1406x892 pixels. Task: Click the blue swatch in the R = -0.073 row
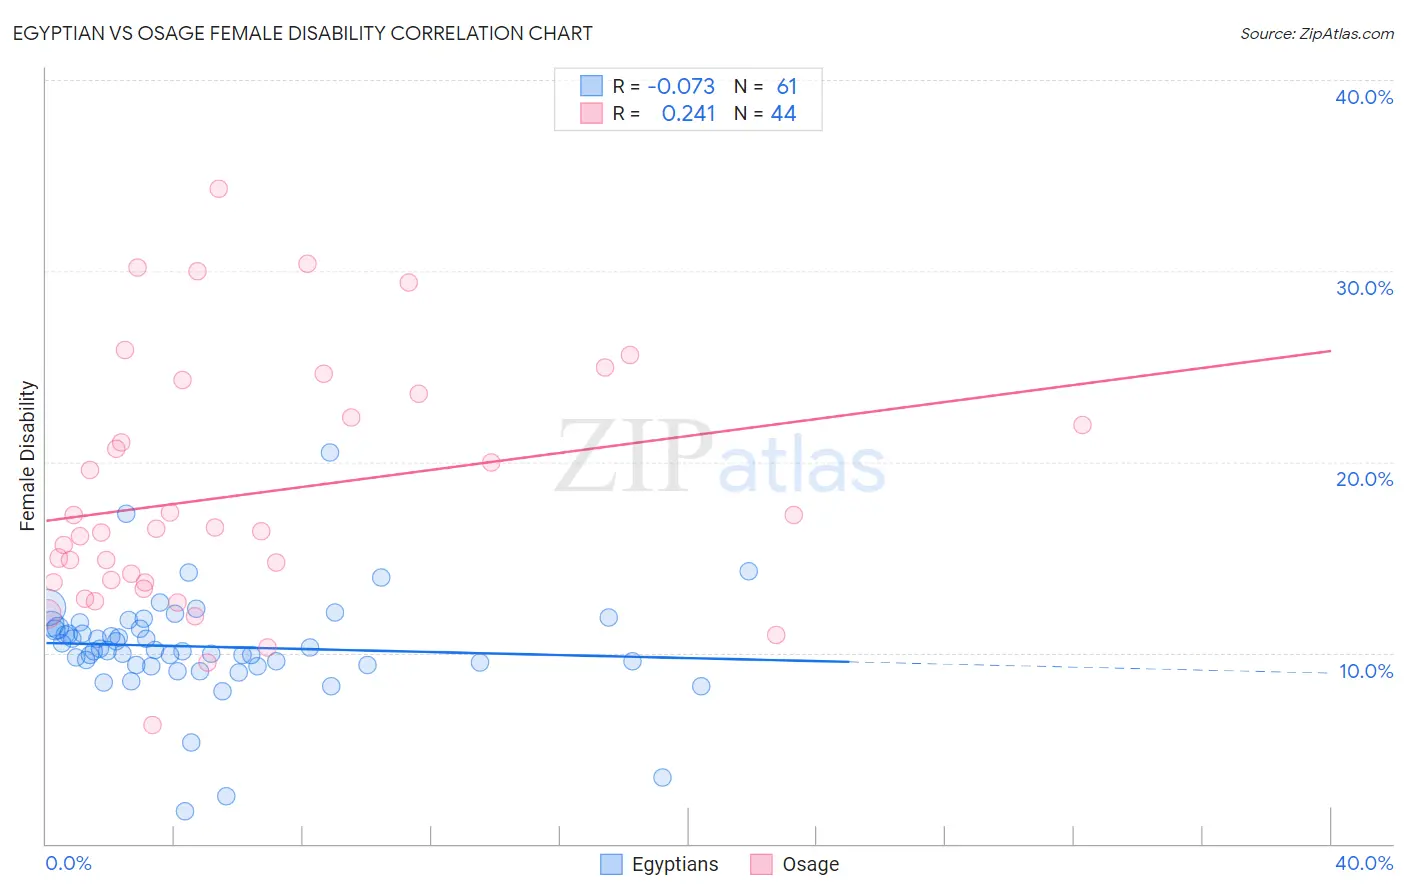(592, 86)
